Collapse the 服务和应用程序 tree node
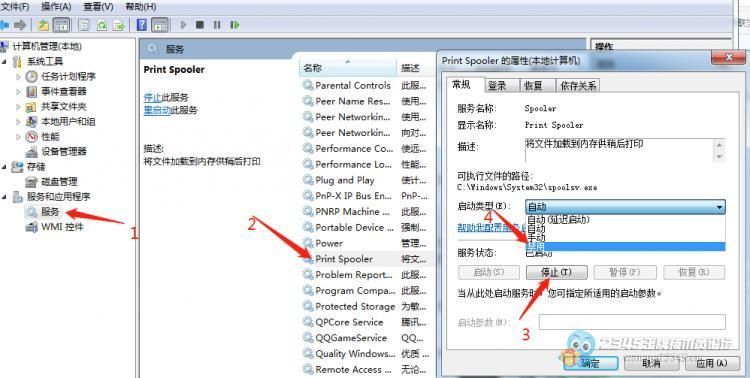The width and height of the screenshot is (750, 378). tap(4, 197)
